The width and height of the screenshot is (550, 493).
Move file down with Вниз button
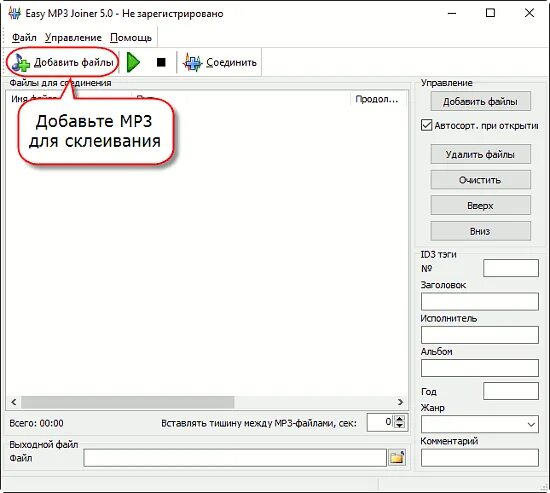click(x=480, y=231)
